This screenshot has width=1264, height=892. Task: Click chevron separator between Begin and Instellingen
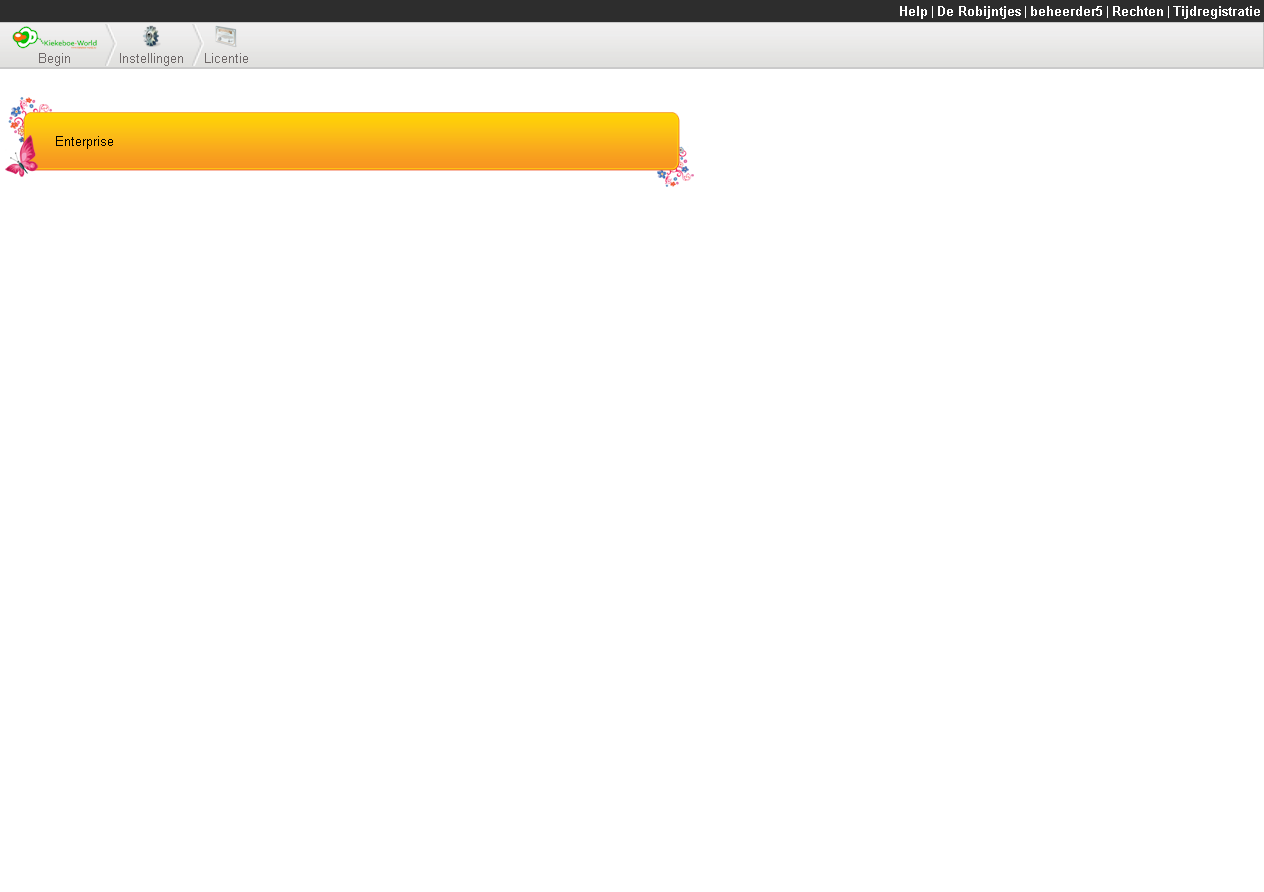110,46
